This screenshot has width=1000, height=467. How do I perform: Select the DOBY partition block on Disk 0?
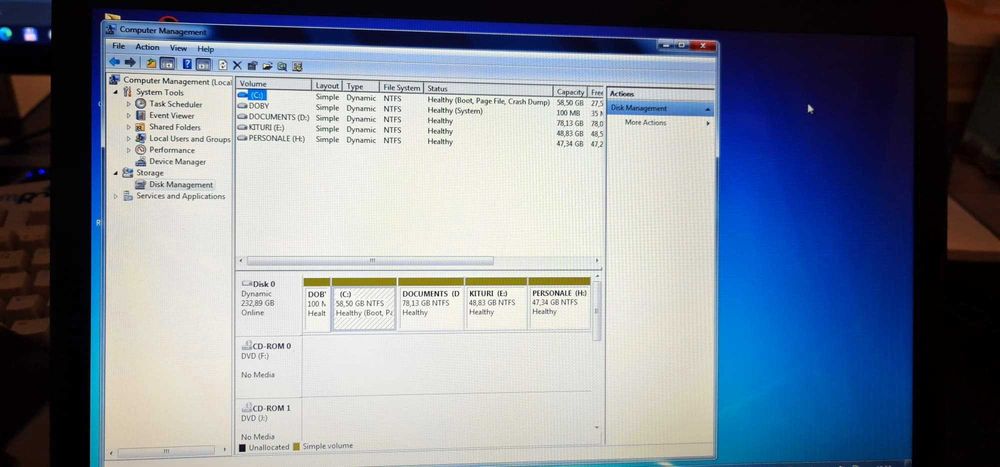point(317,304)
